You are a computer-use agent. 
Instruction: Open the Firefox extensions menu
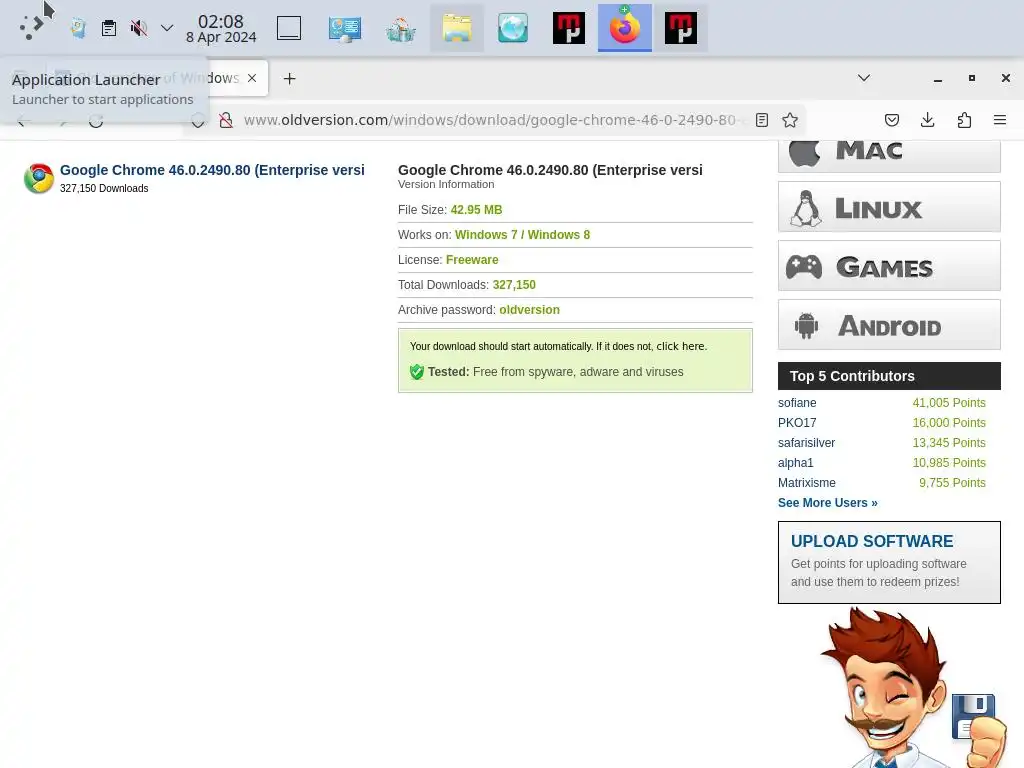(x=964, y=120)
